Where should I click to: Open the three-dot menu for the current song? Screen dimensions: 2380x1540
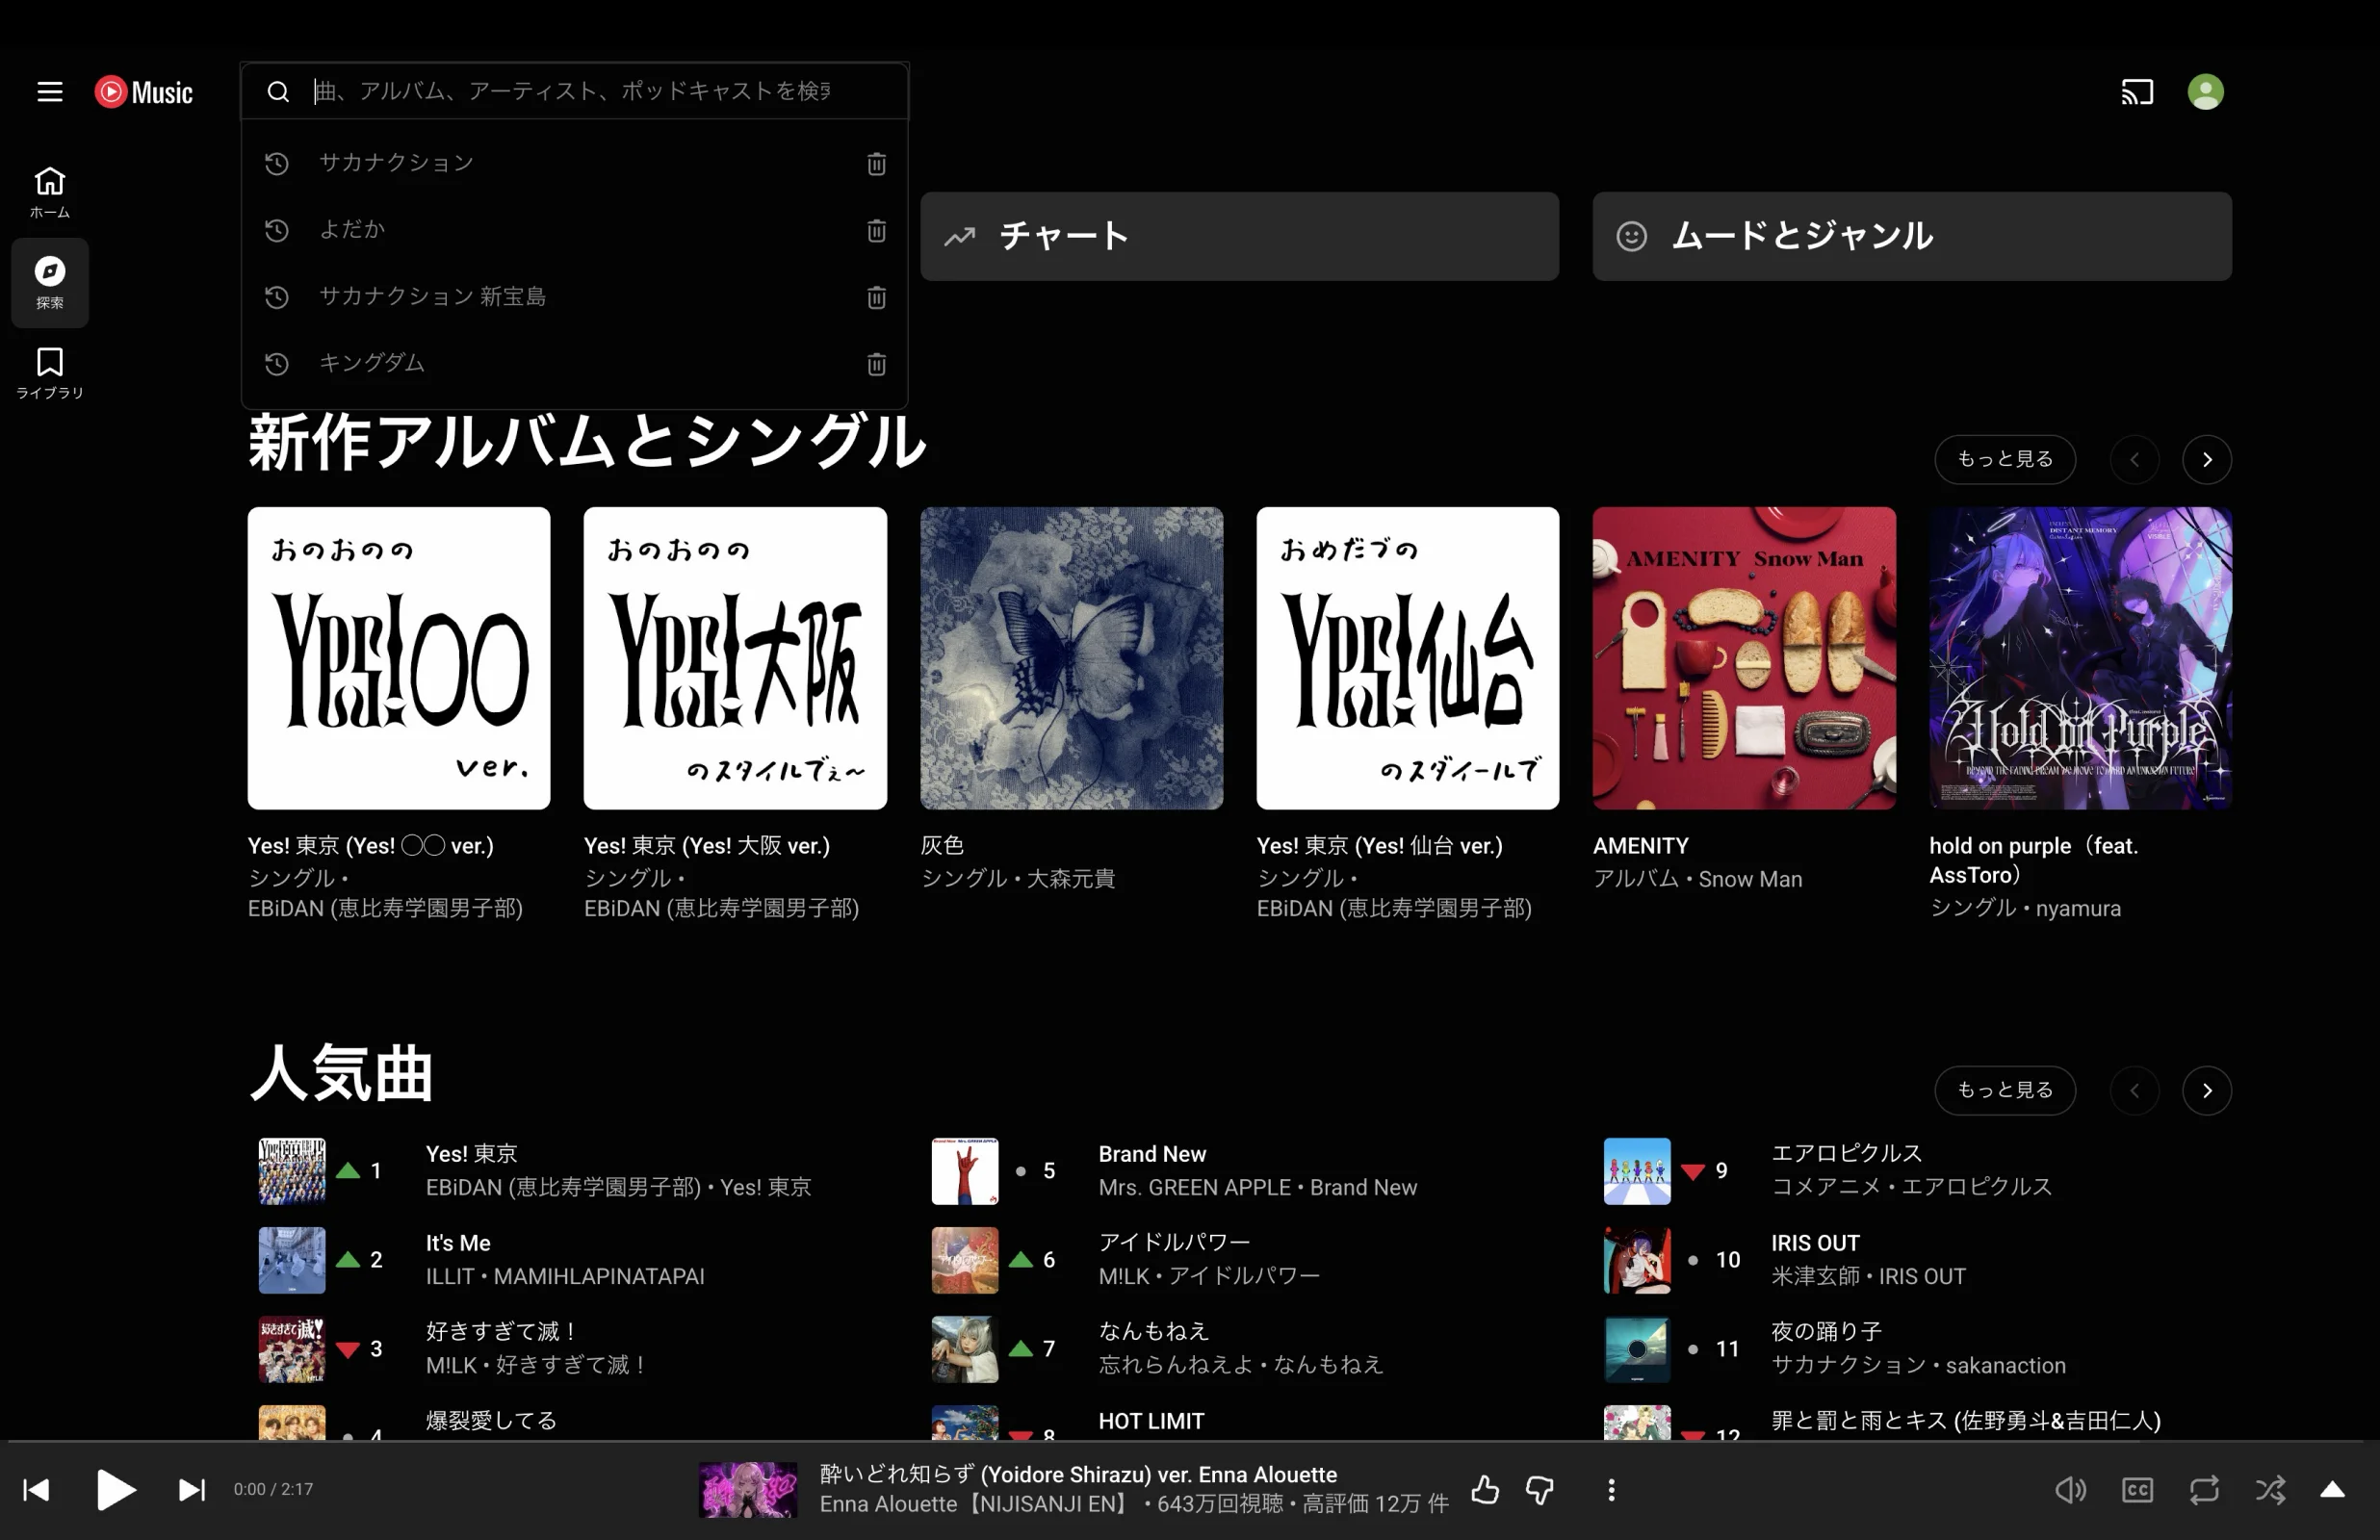click(x=1610, y=1490)
